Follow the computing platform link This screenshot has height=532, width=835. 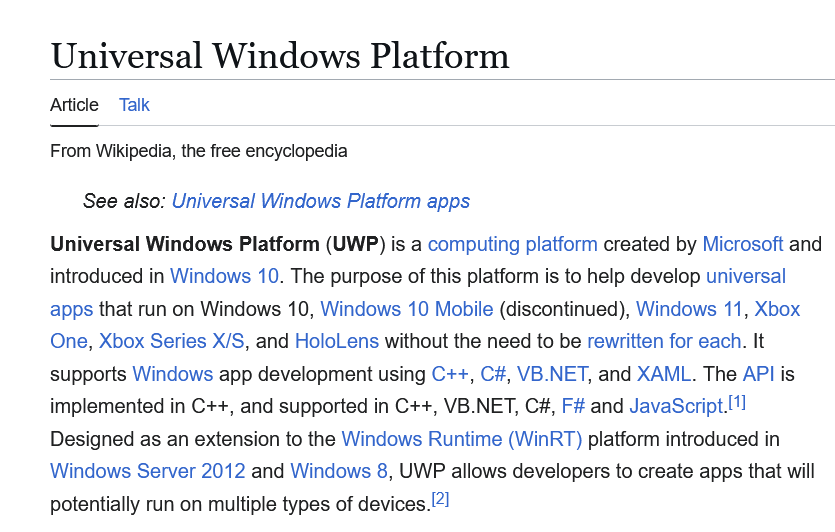pos(512,244)
